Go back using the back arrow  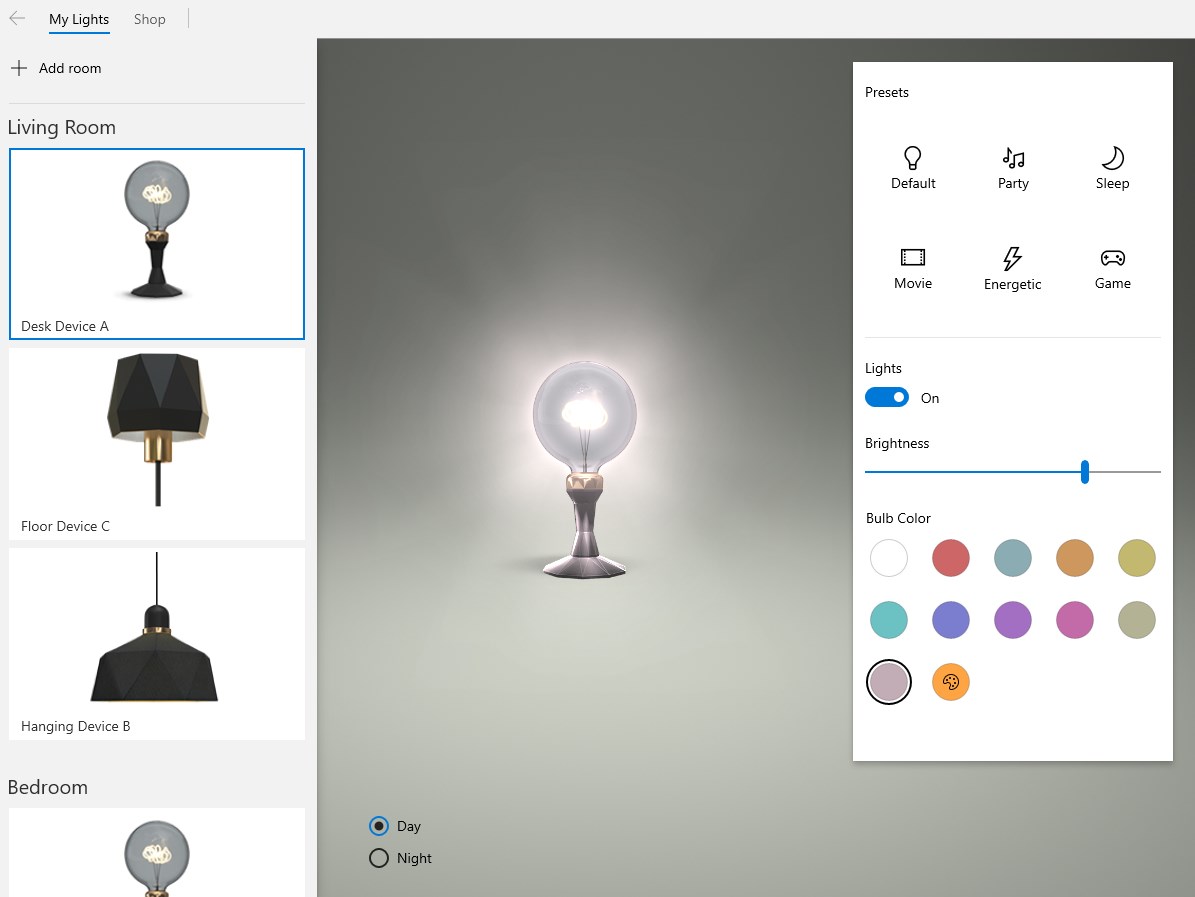point(17,19)
